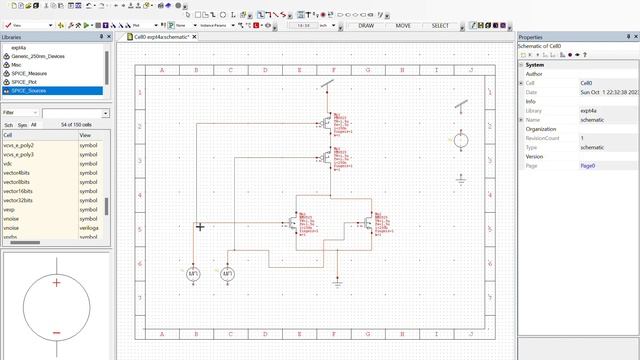Click the Open folder toolbar icon
Viewport: 640px width, 360px height.
pos(29,6)
